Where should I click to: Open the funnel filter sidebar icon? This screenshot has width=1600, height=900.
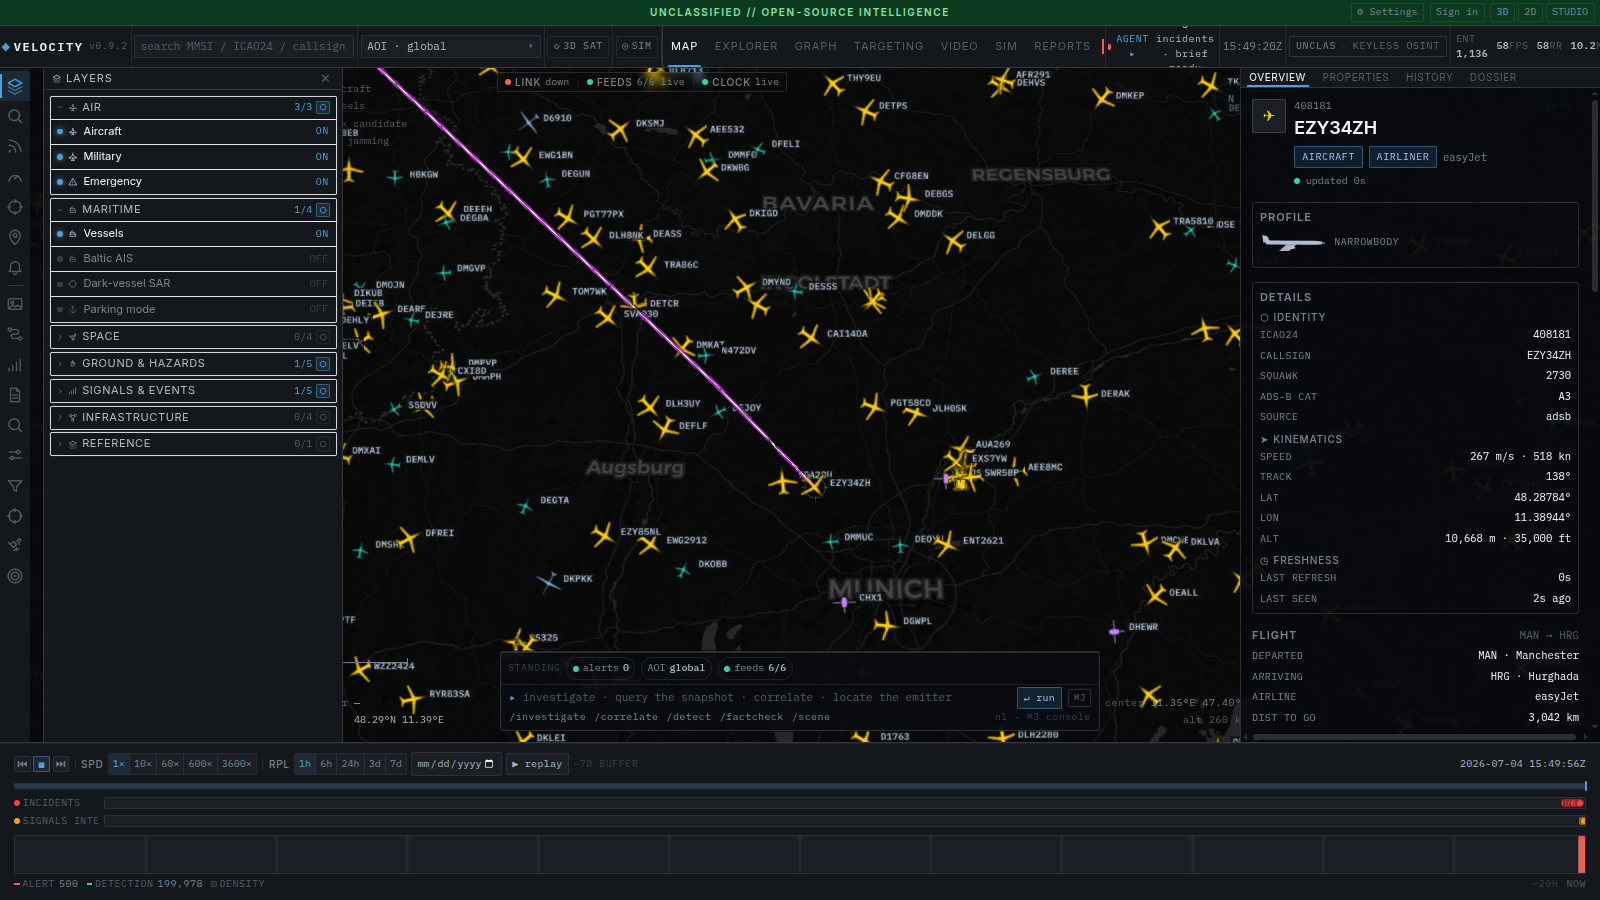tap(15, 486)
